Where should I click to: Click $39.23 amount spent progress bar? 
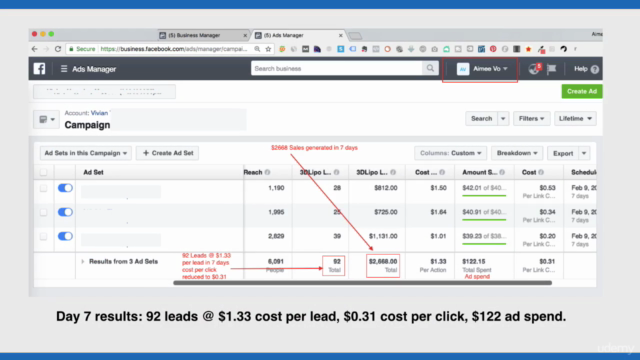click(484, 244)
